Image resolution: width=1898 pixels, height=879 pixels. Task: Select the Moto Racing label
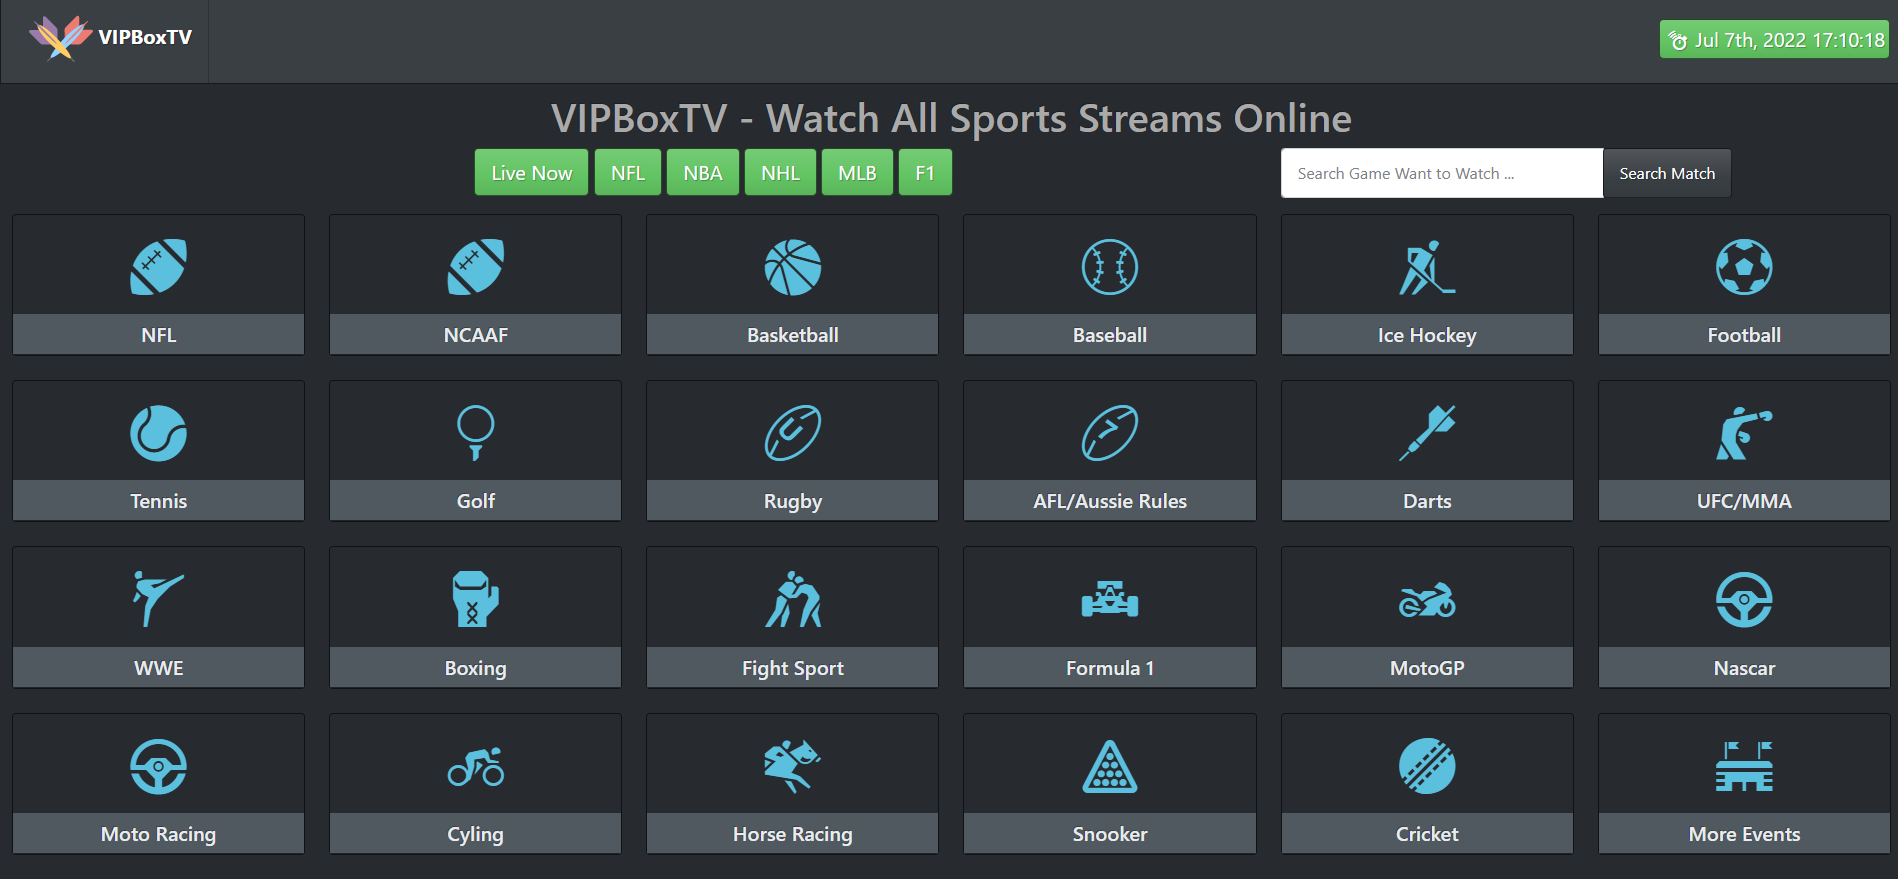(x=158, y=834)
